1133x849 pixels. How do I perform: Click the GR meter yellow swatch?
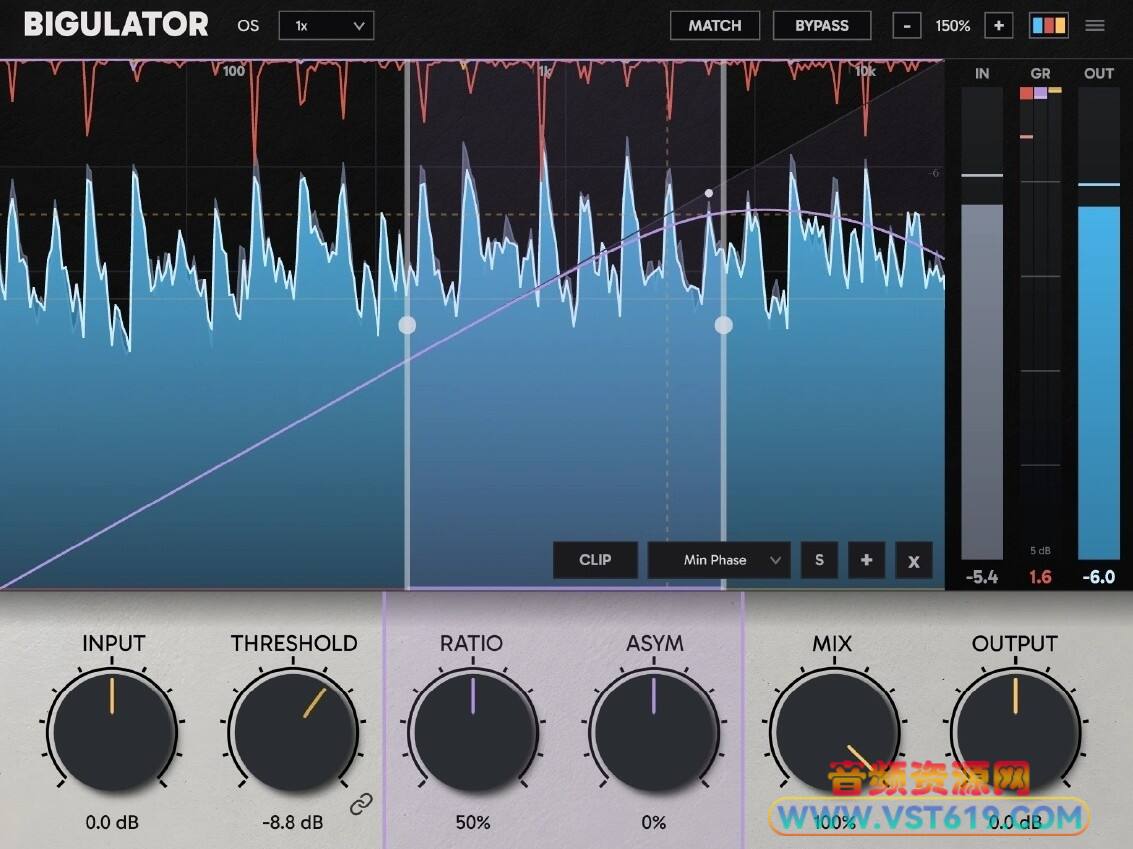(x=1055, y=90)
